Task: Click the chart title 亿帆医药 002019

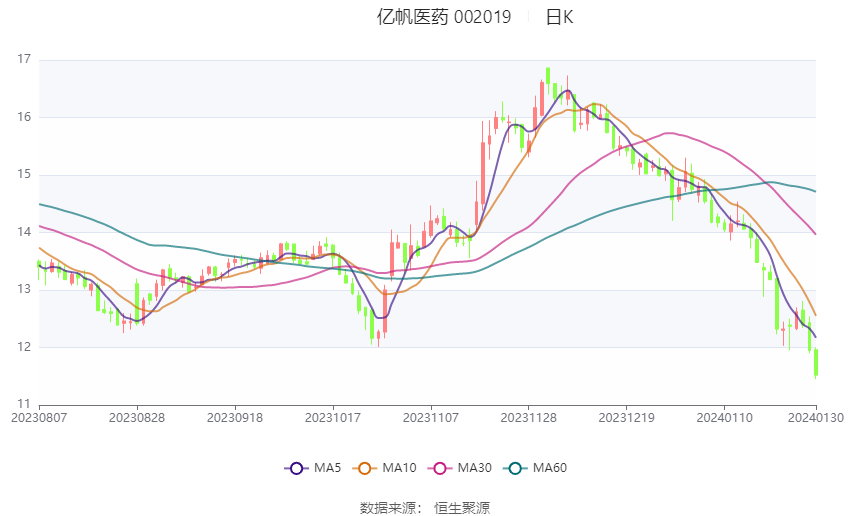Action: (443, 17)
